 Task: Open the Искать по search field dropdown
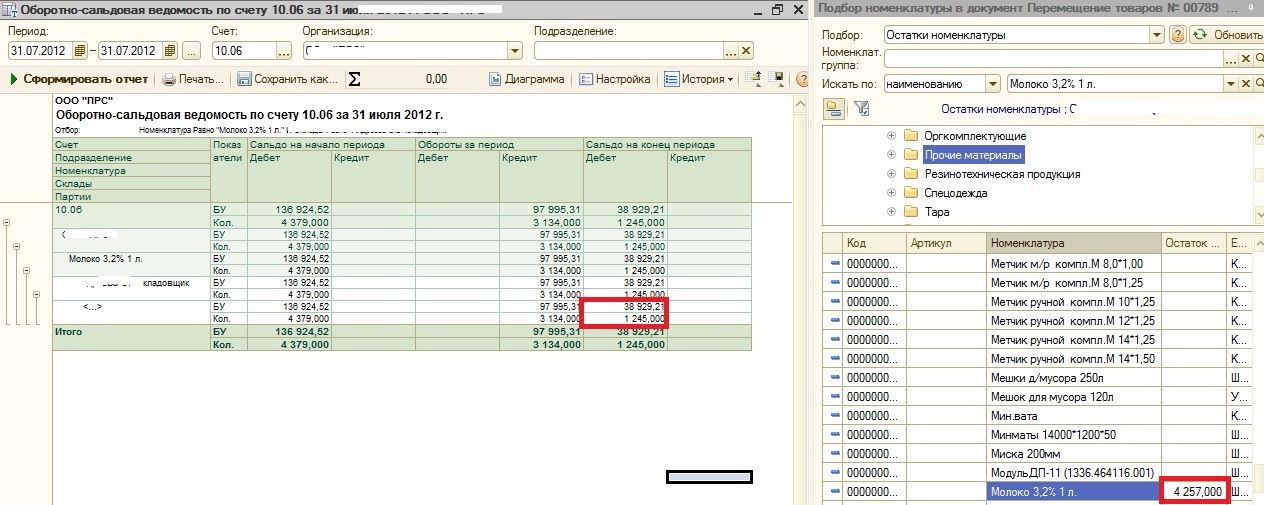(992, 85)
